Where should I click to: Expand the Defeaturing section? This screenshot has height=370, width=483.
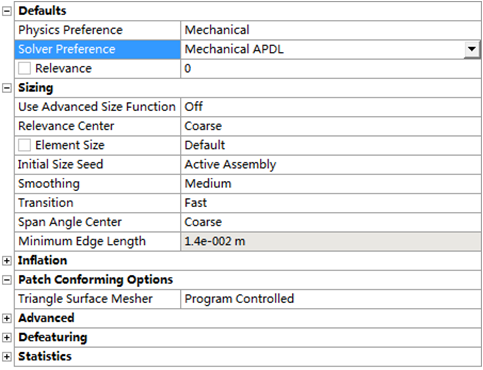(7, 337)
